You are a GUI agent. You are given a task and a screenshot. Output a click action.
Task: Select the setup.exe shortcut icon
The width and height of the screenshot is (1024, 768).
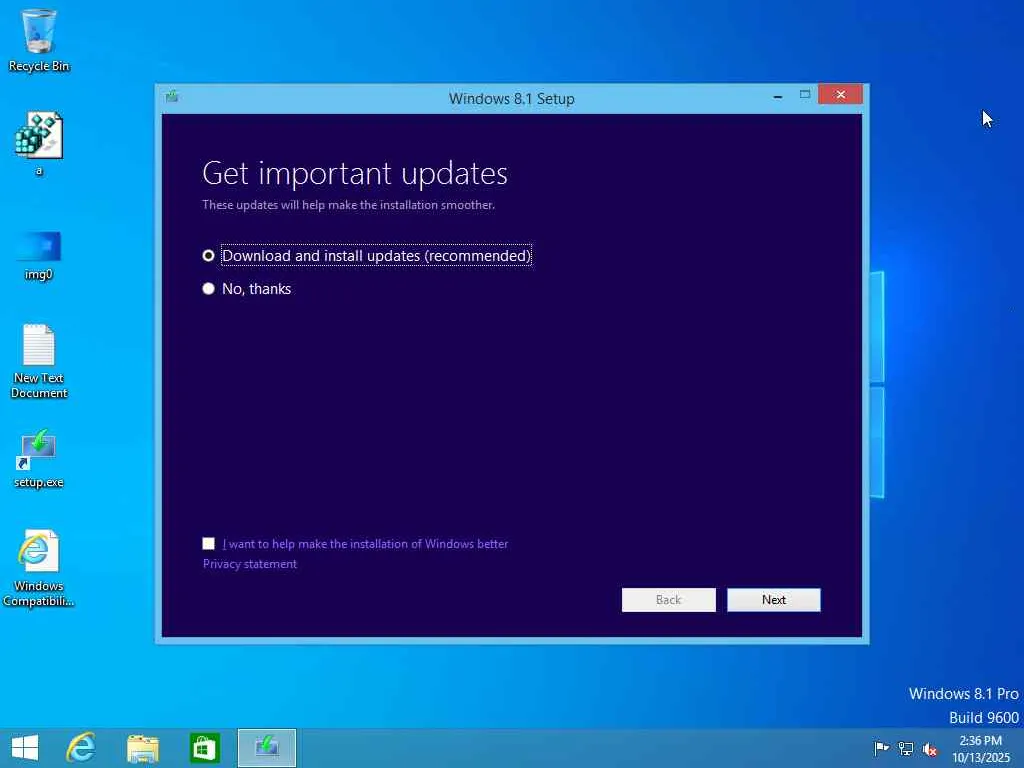click(x=39, y=458)
